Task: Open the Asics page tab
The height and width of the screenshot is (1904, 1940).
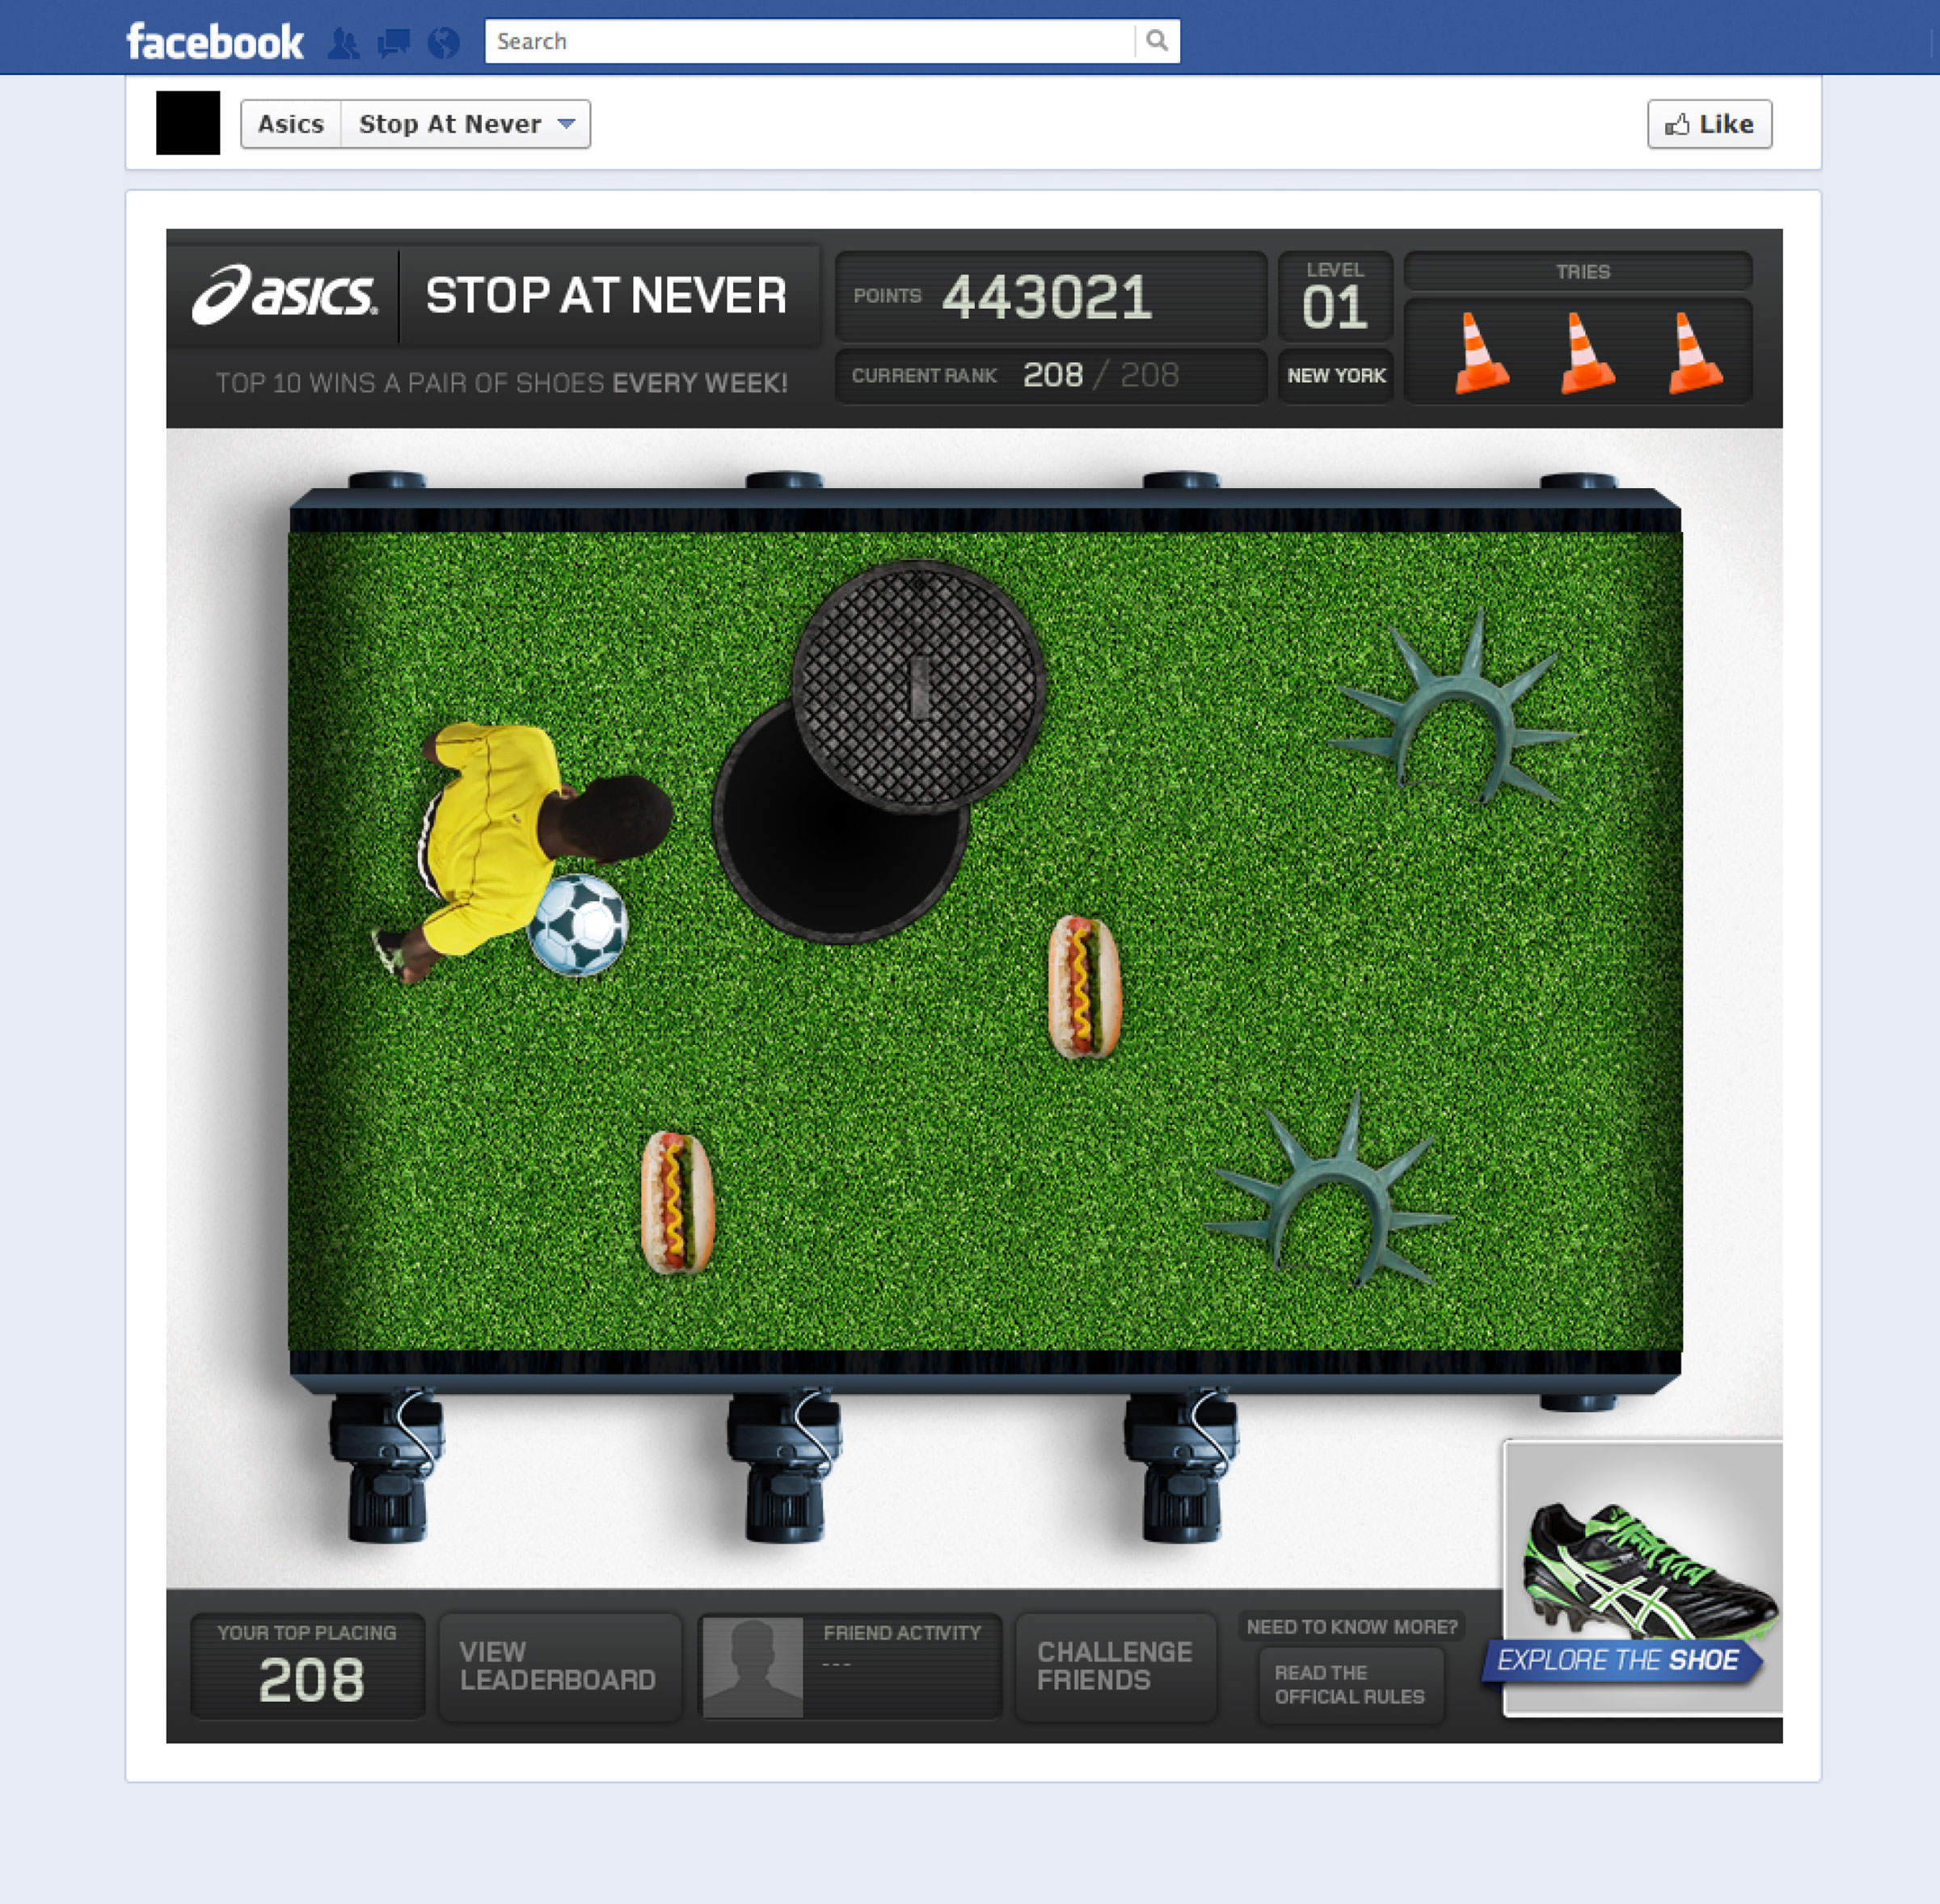Action: (x=291, y=124)
